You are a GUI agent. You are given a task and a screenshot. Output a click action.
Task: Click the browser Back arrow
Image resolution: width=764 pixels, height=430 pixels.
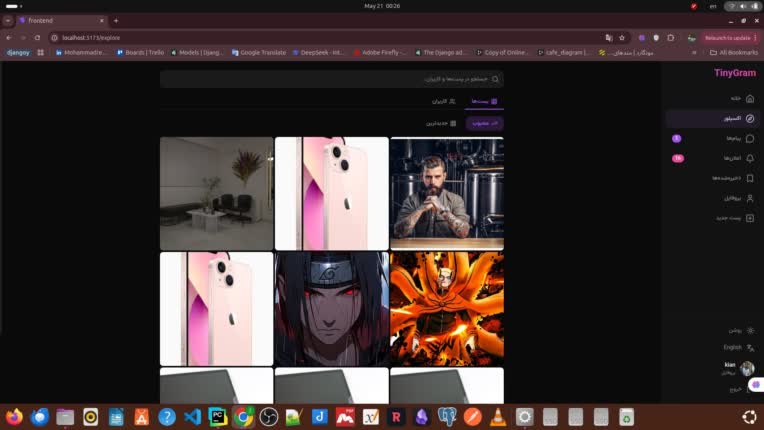tap(9, 37)
